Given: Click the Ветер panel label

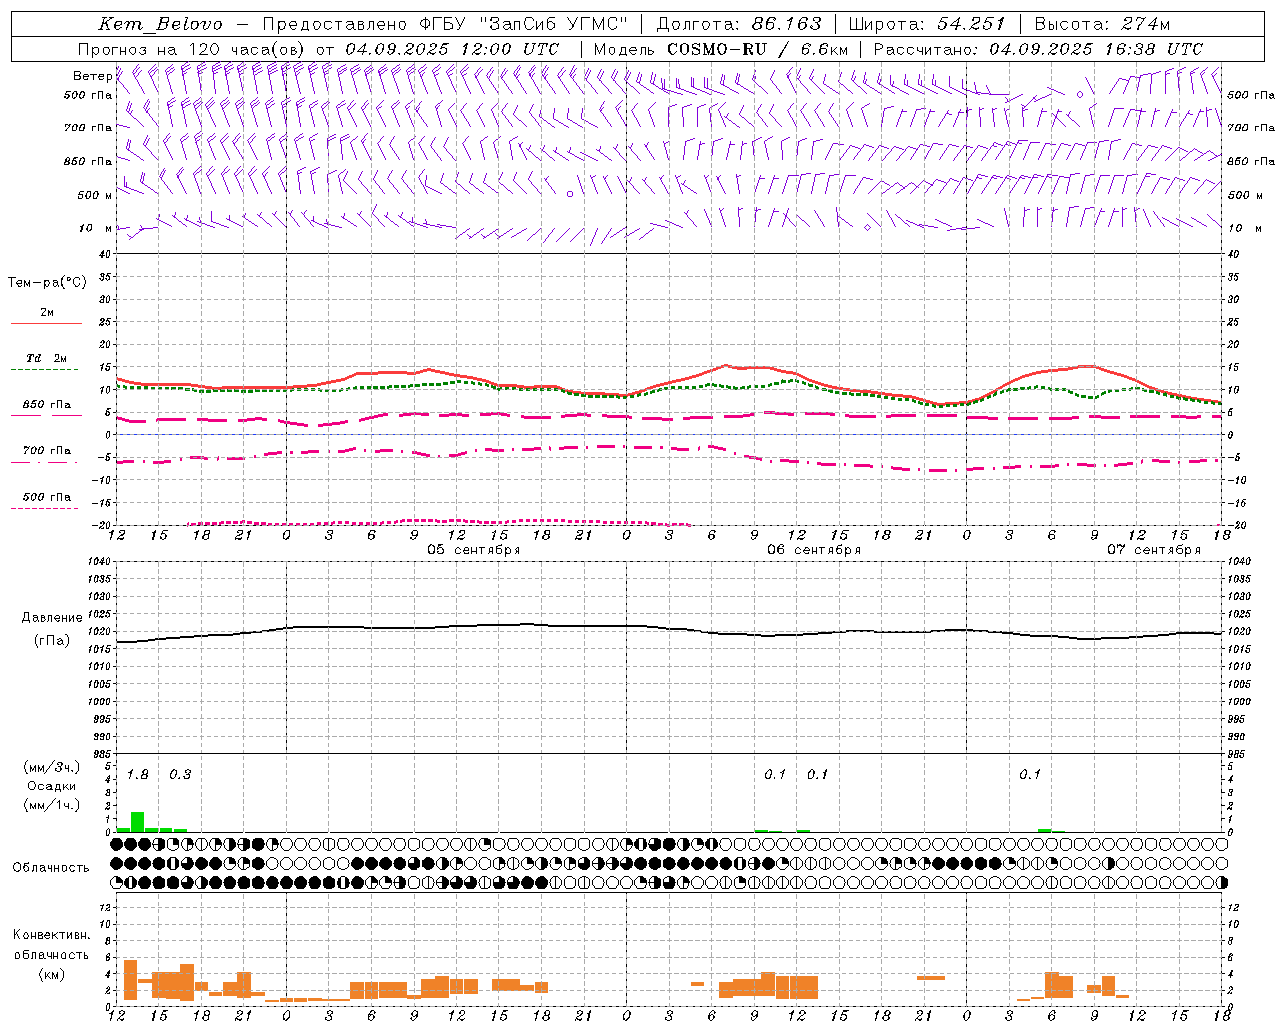Looking at the screenshot, I should 93,76.
